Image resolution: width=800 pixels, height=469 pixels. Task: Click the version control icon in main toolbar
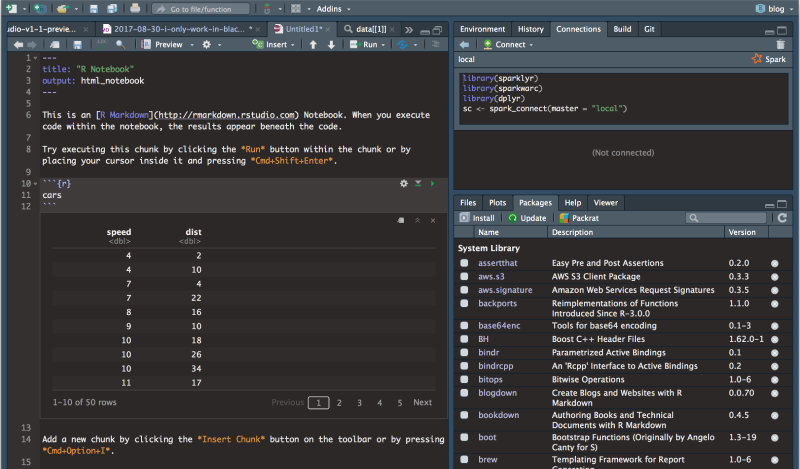(x=267, y=9)
